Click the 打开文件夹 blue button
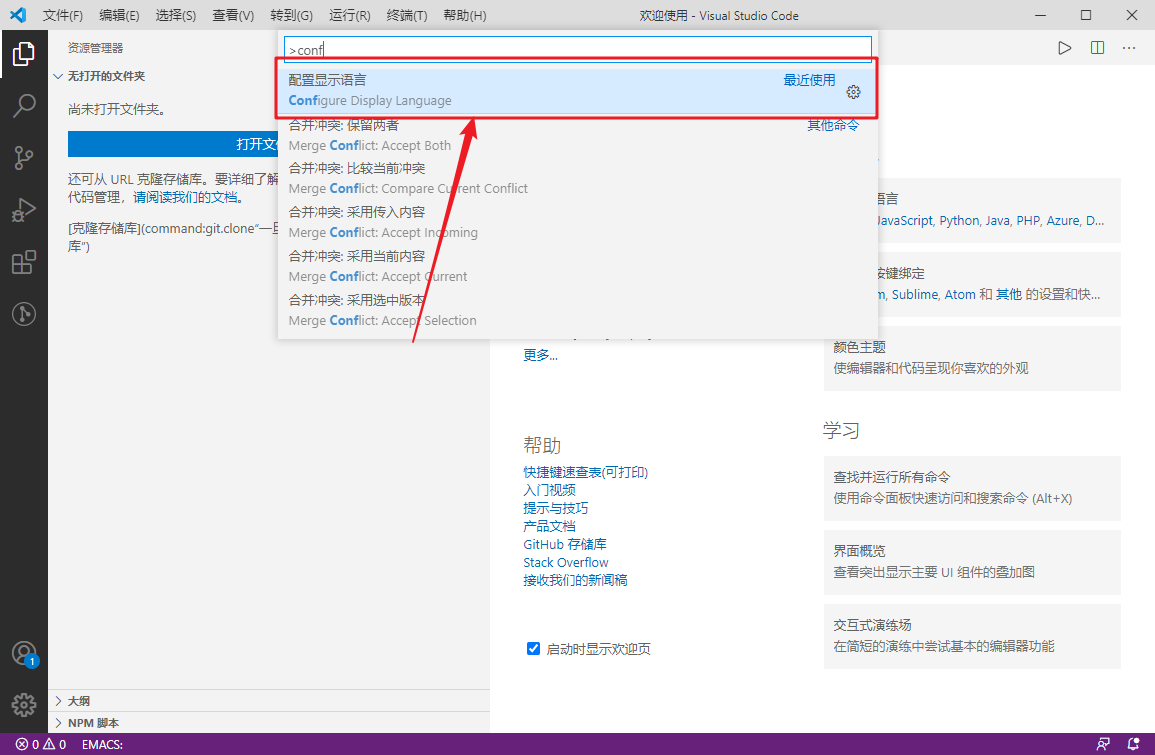The height and width of the screenshot is (755, 1155). pos(173,144)
